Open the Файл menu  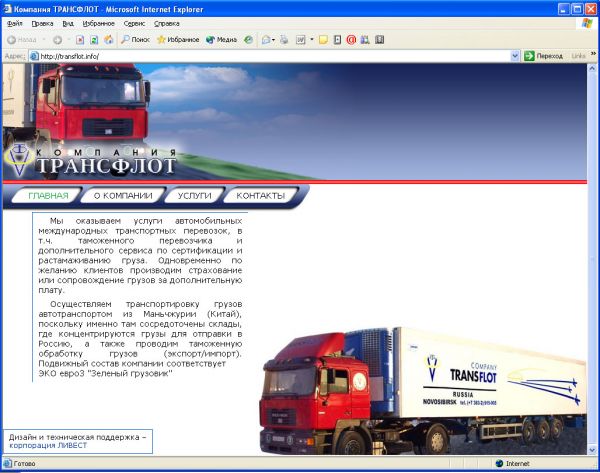pyautogui.click(x=15, y=24)
